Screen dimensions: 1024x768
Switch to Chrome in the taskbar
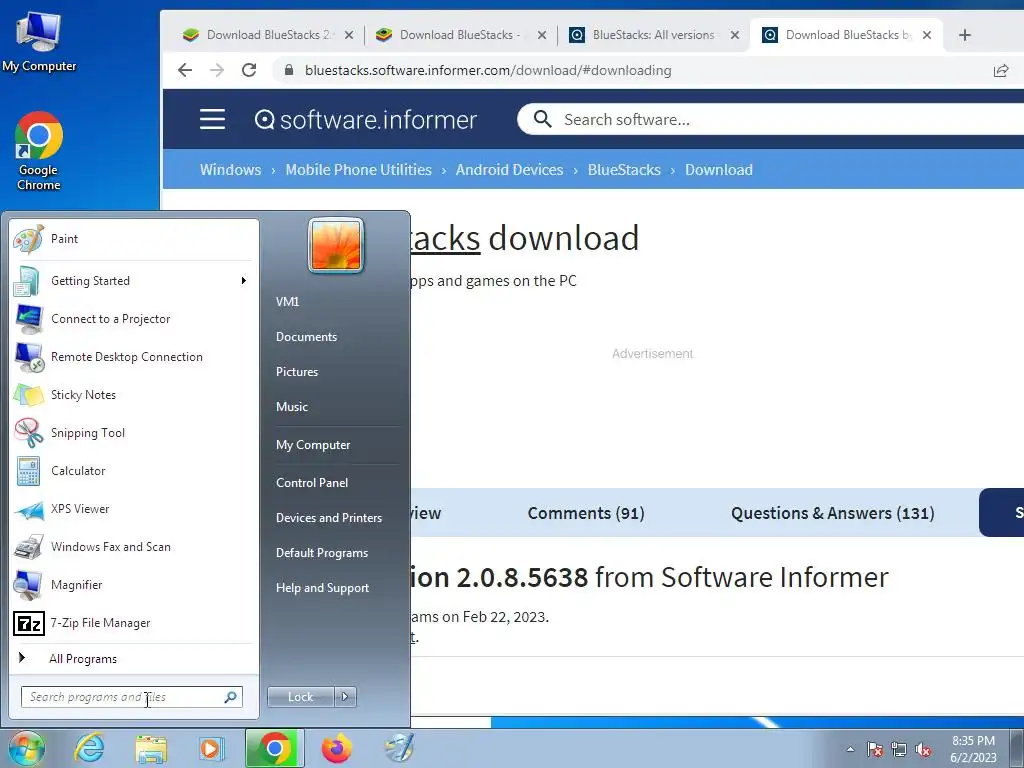pyautogui.click(x=274, y=748)
